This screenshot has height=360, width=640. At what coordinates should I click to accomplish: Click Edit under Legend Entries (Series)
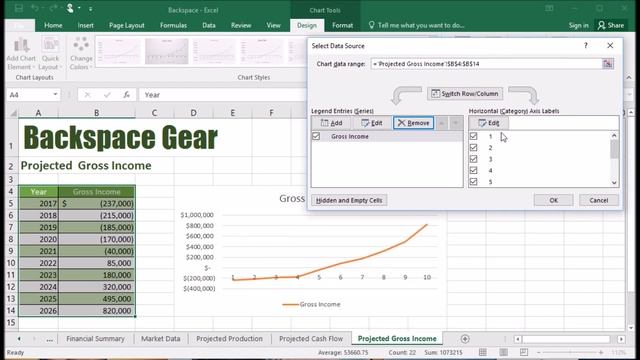click(371, 123)
